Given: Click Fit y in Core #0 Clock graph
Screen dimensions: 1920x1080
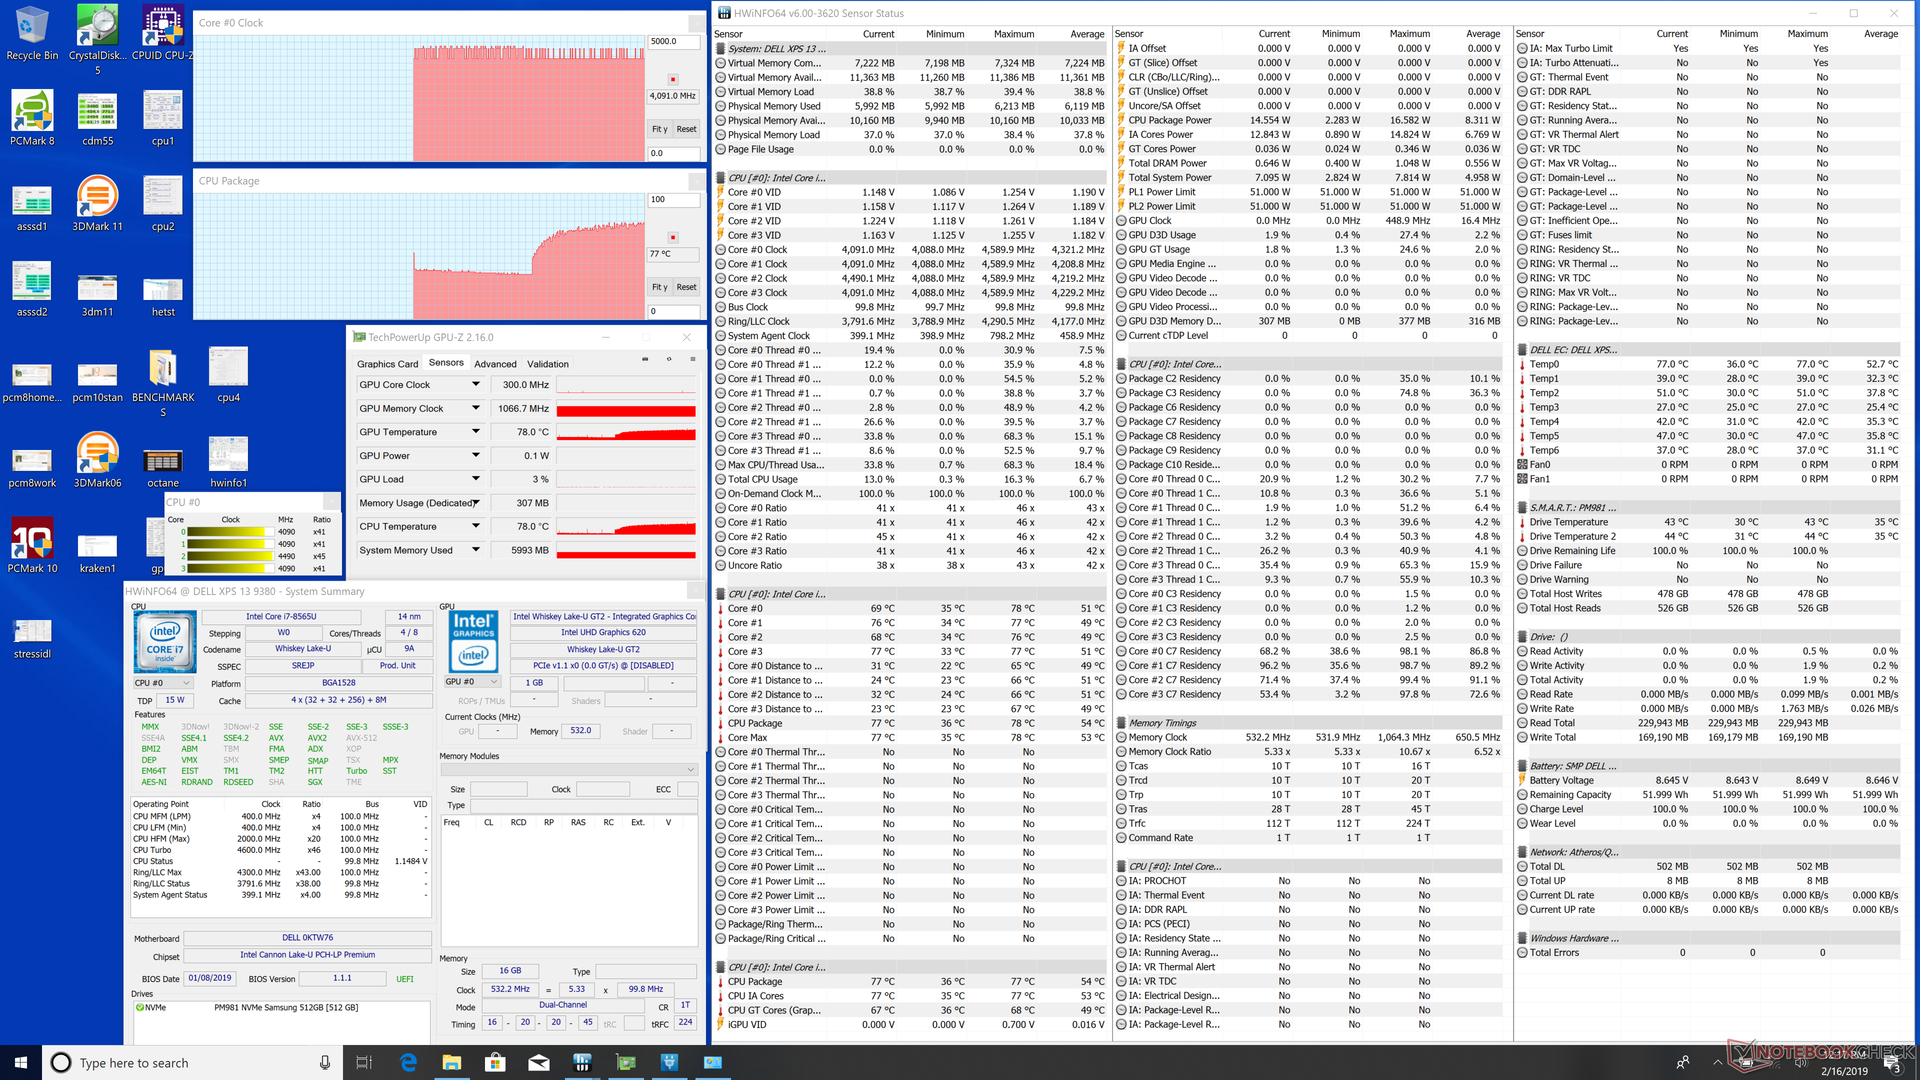Looking at the screenshot, I should click(659, 129).
